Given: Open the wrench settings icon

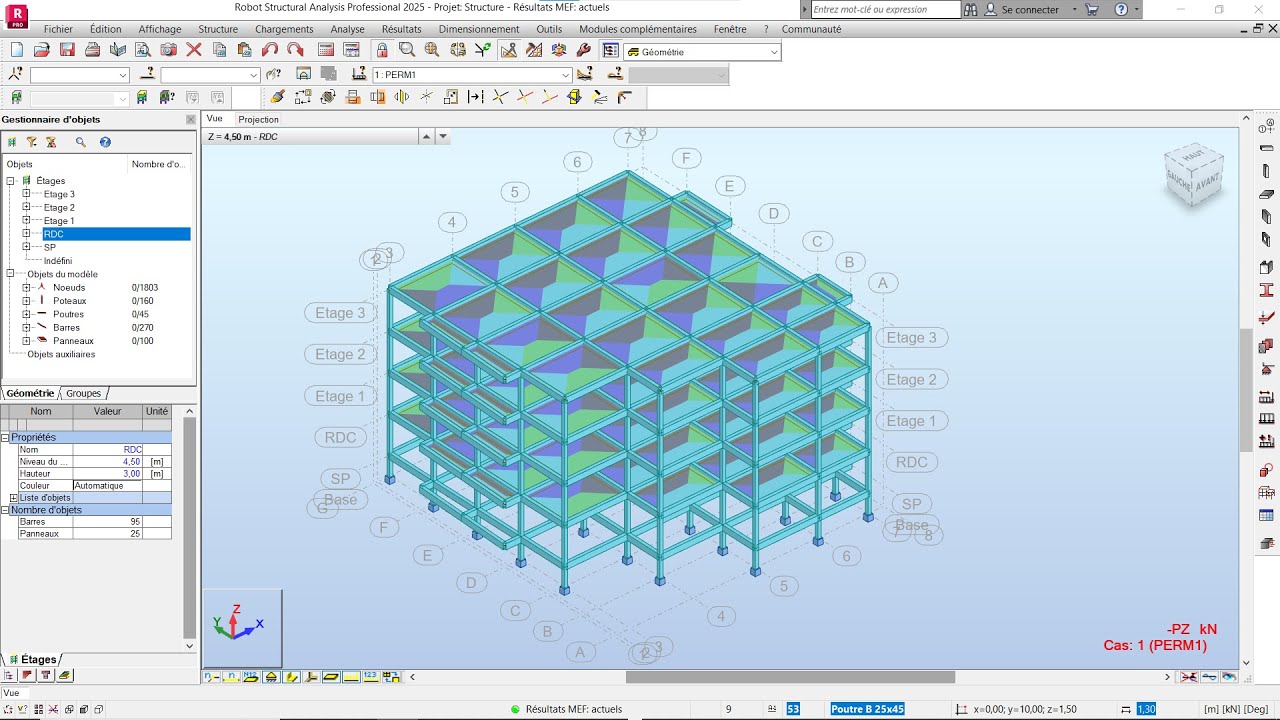Looking at the screenshot, I should [584, 50].
